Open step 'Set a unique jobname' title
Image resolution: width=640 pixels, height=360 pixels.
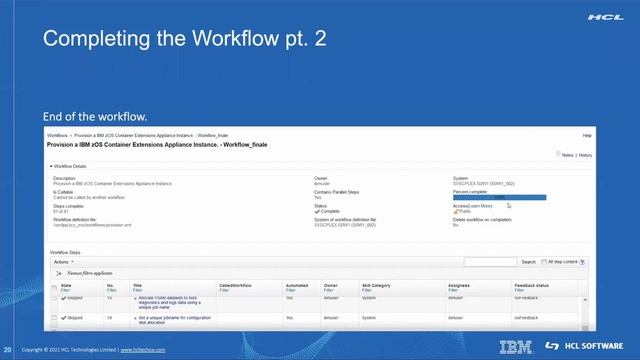(175, 320)
